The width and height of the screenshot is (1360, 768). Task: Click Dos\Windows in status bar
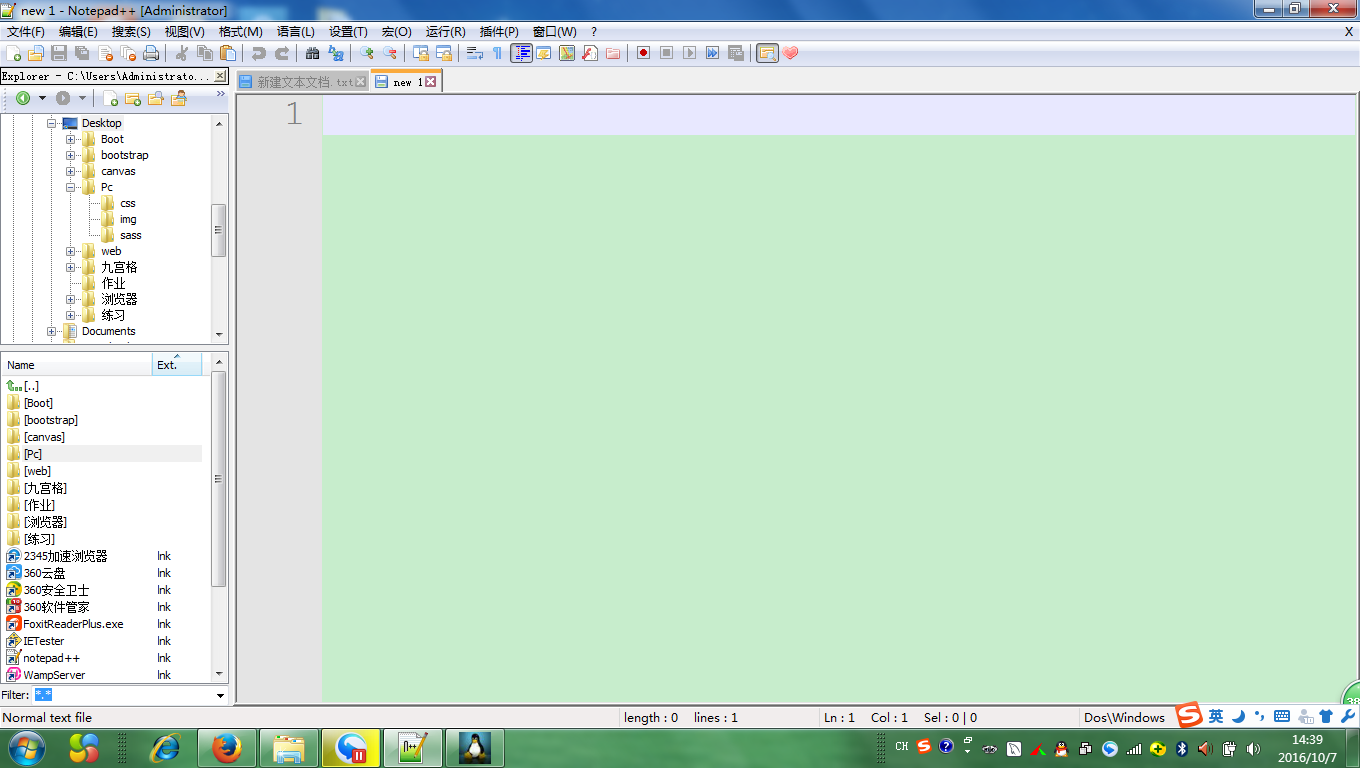tap(1125, 717)
